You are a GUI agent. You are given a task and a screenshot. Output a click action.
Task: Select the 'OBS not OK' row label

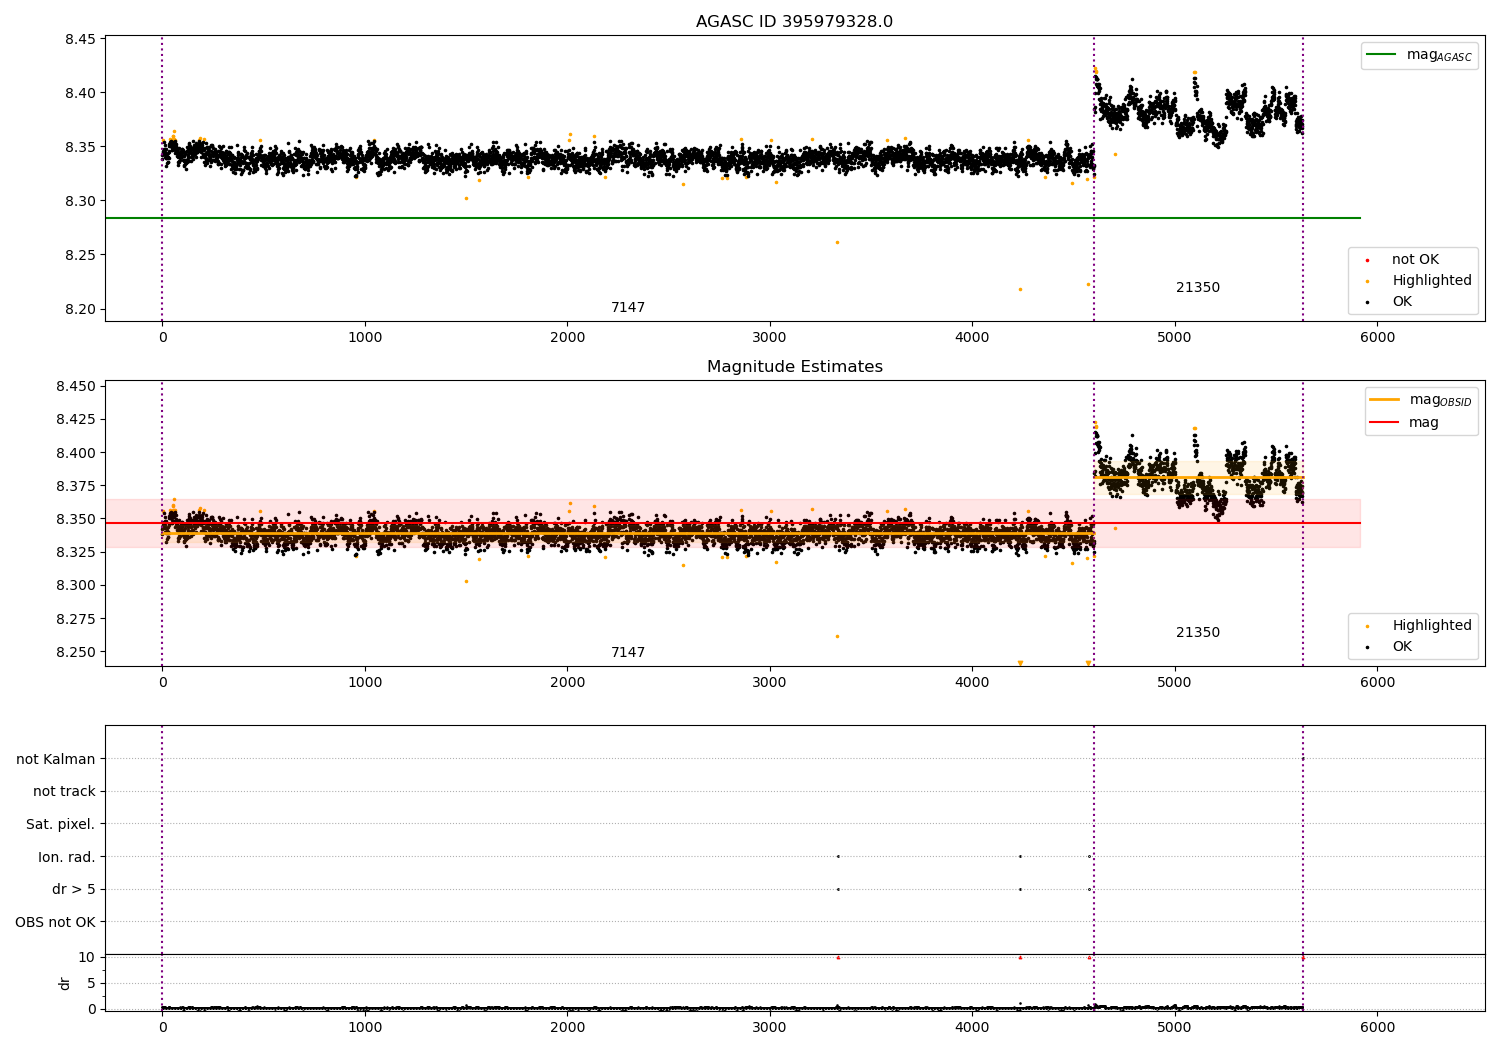pos(56,922)
